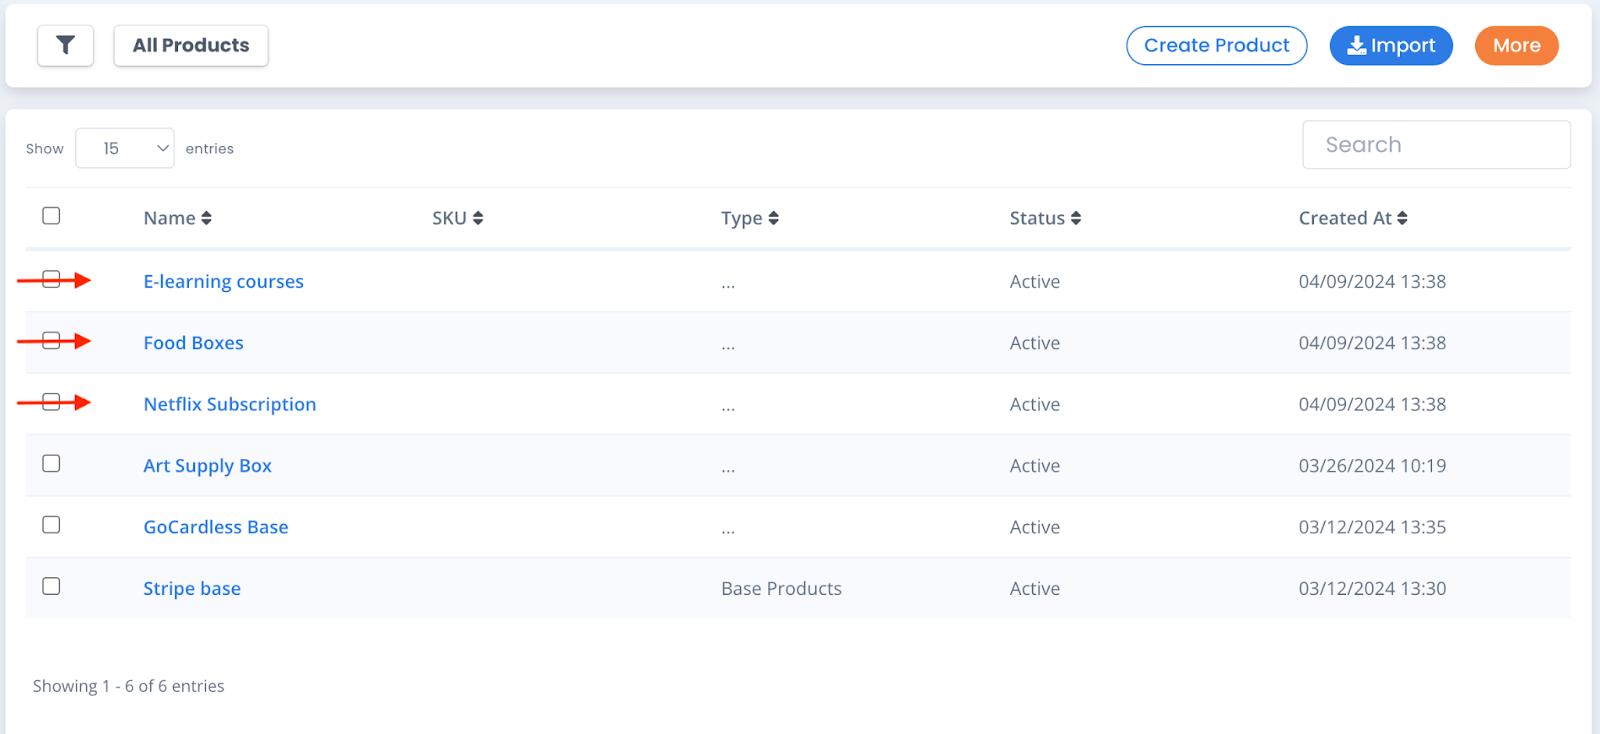Check the Food Boxes row checkbox

[x=51, y=340]
